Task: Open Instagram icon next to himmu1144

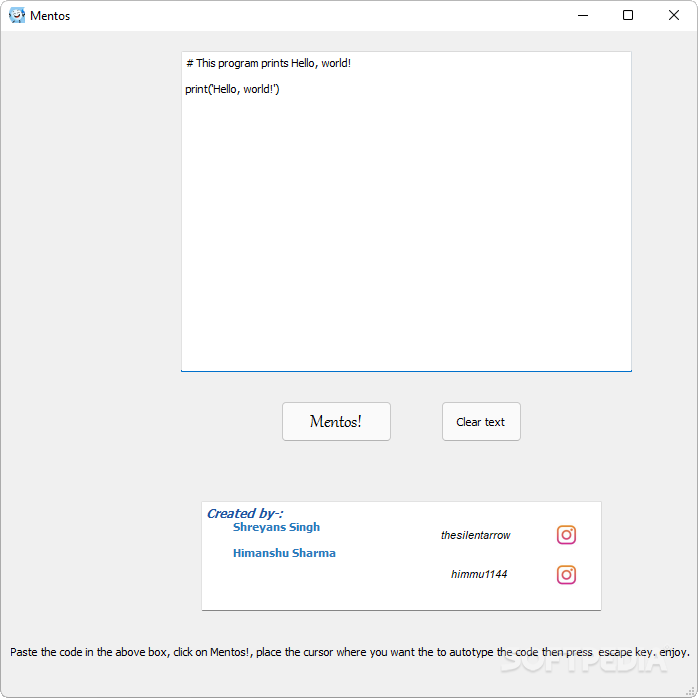Action: [x=566, y=574]
